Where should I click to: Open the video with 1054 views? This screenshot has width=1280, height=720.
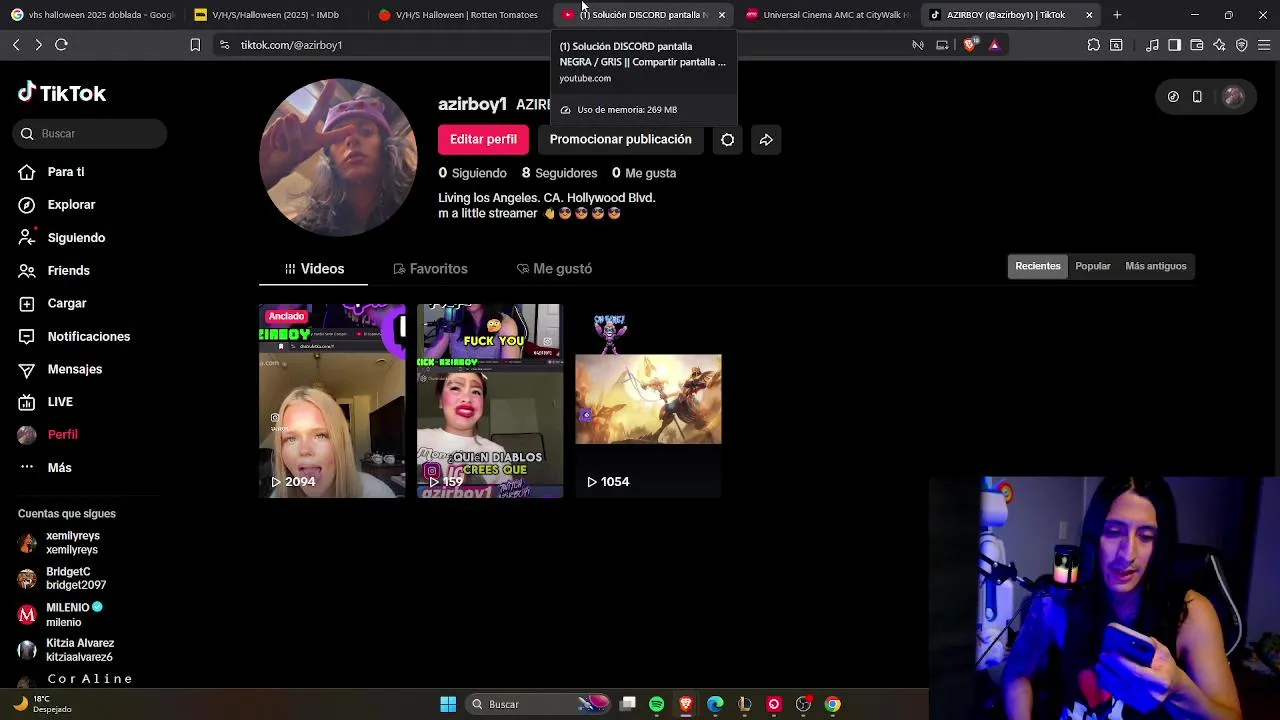click(648, 401)
